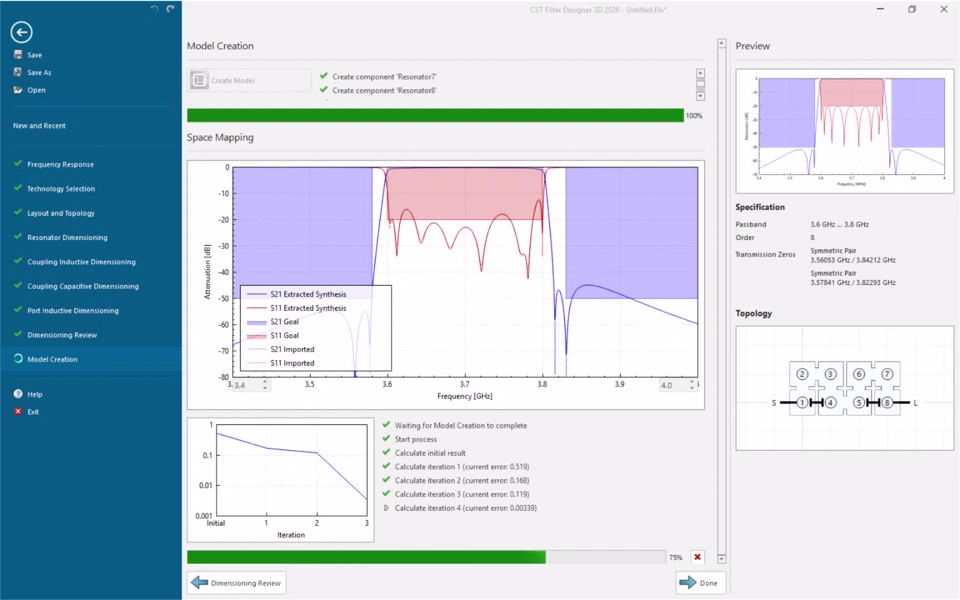Cancel space mapping with red X
960x600 pixels.
point(697,557)
